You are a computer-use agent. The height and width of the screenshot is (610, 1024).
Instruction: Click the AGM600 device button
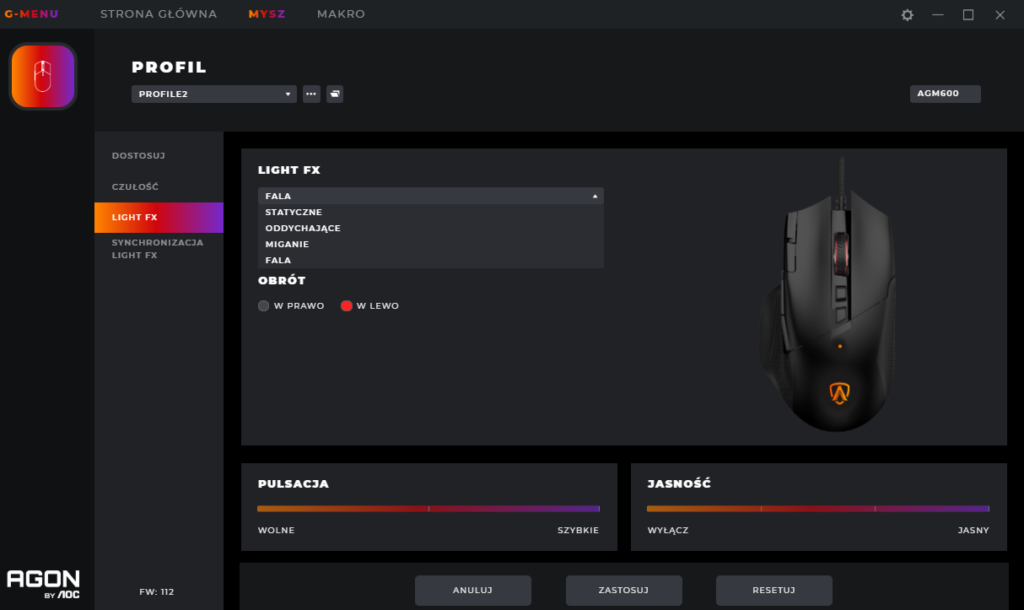(945, 93)
